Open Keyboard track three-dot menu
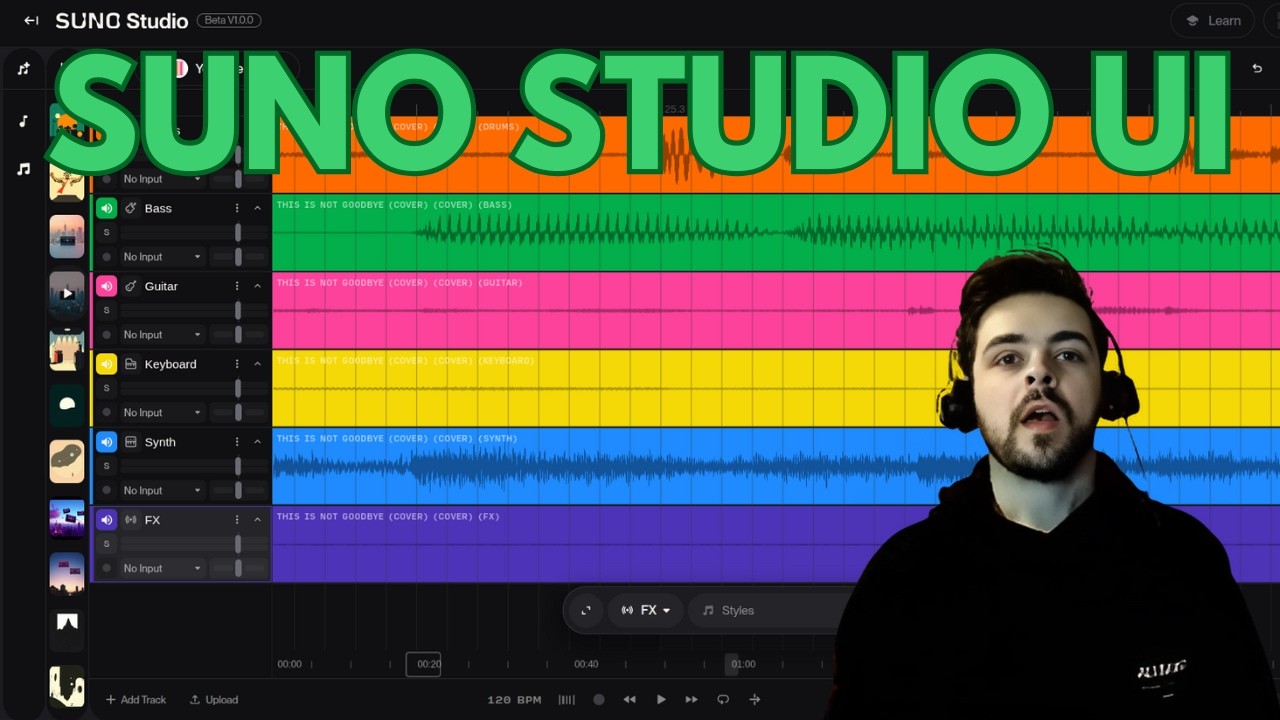 pos(237,364)
